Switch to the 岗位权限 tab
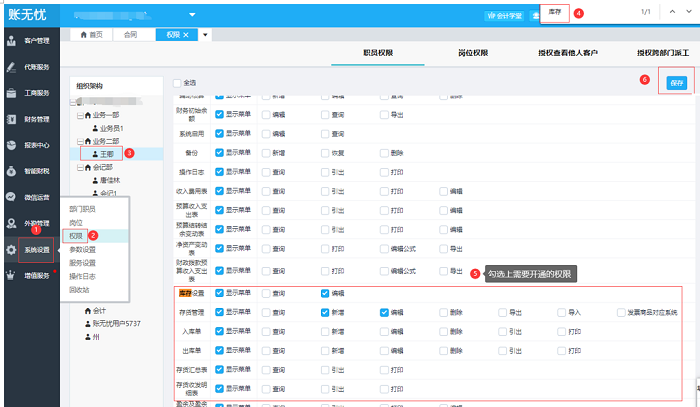The height and width of the screenshot is (407, 700). coord(471,52)
